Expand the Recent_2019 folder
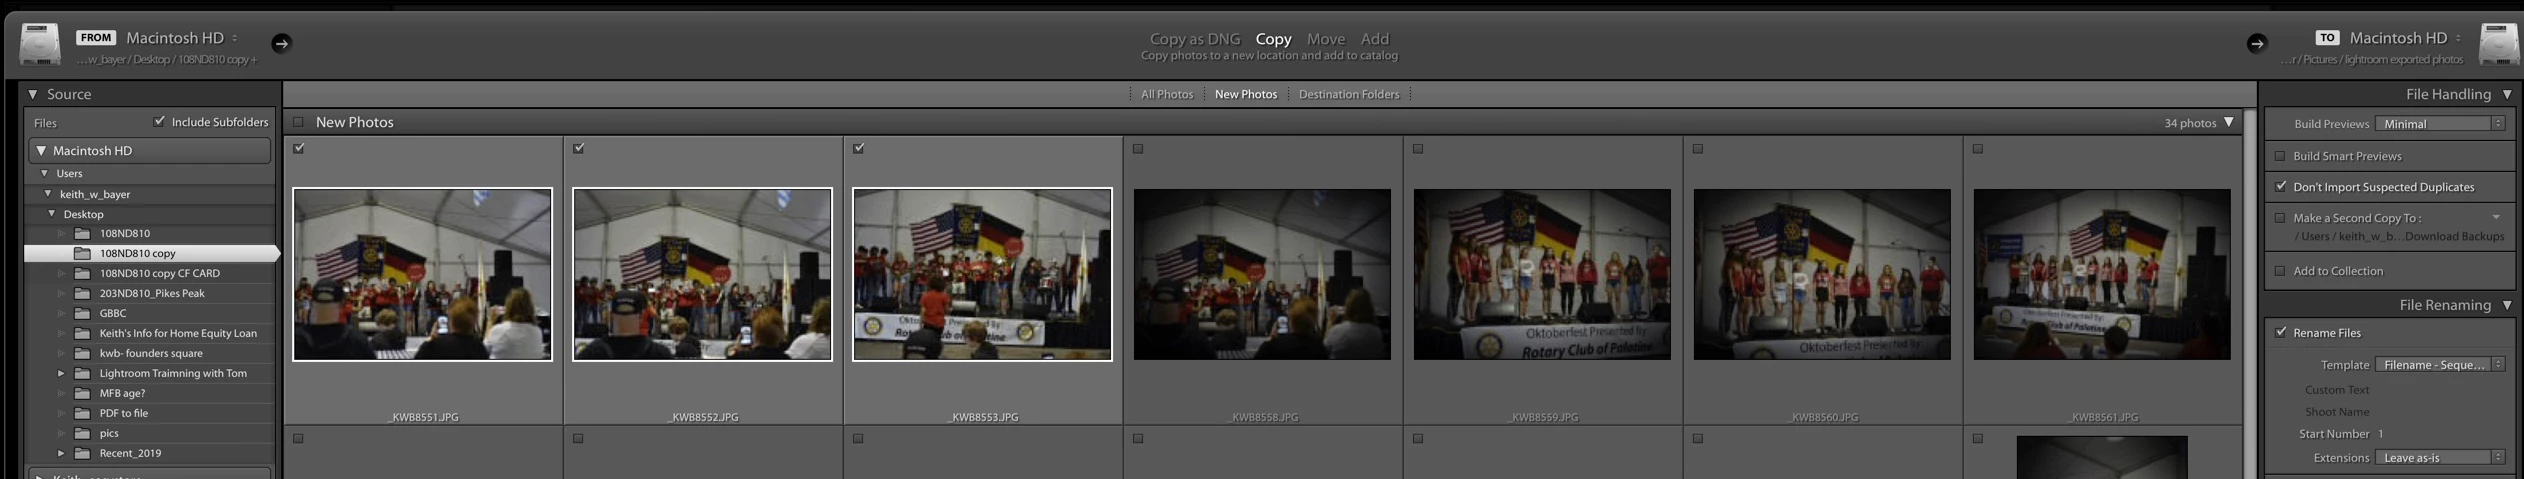 click(61, 453)
